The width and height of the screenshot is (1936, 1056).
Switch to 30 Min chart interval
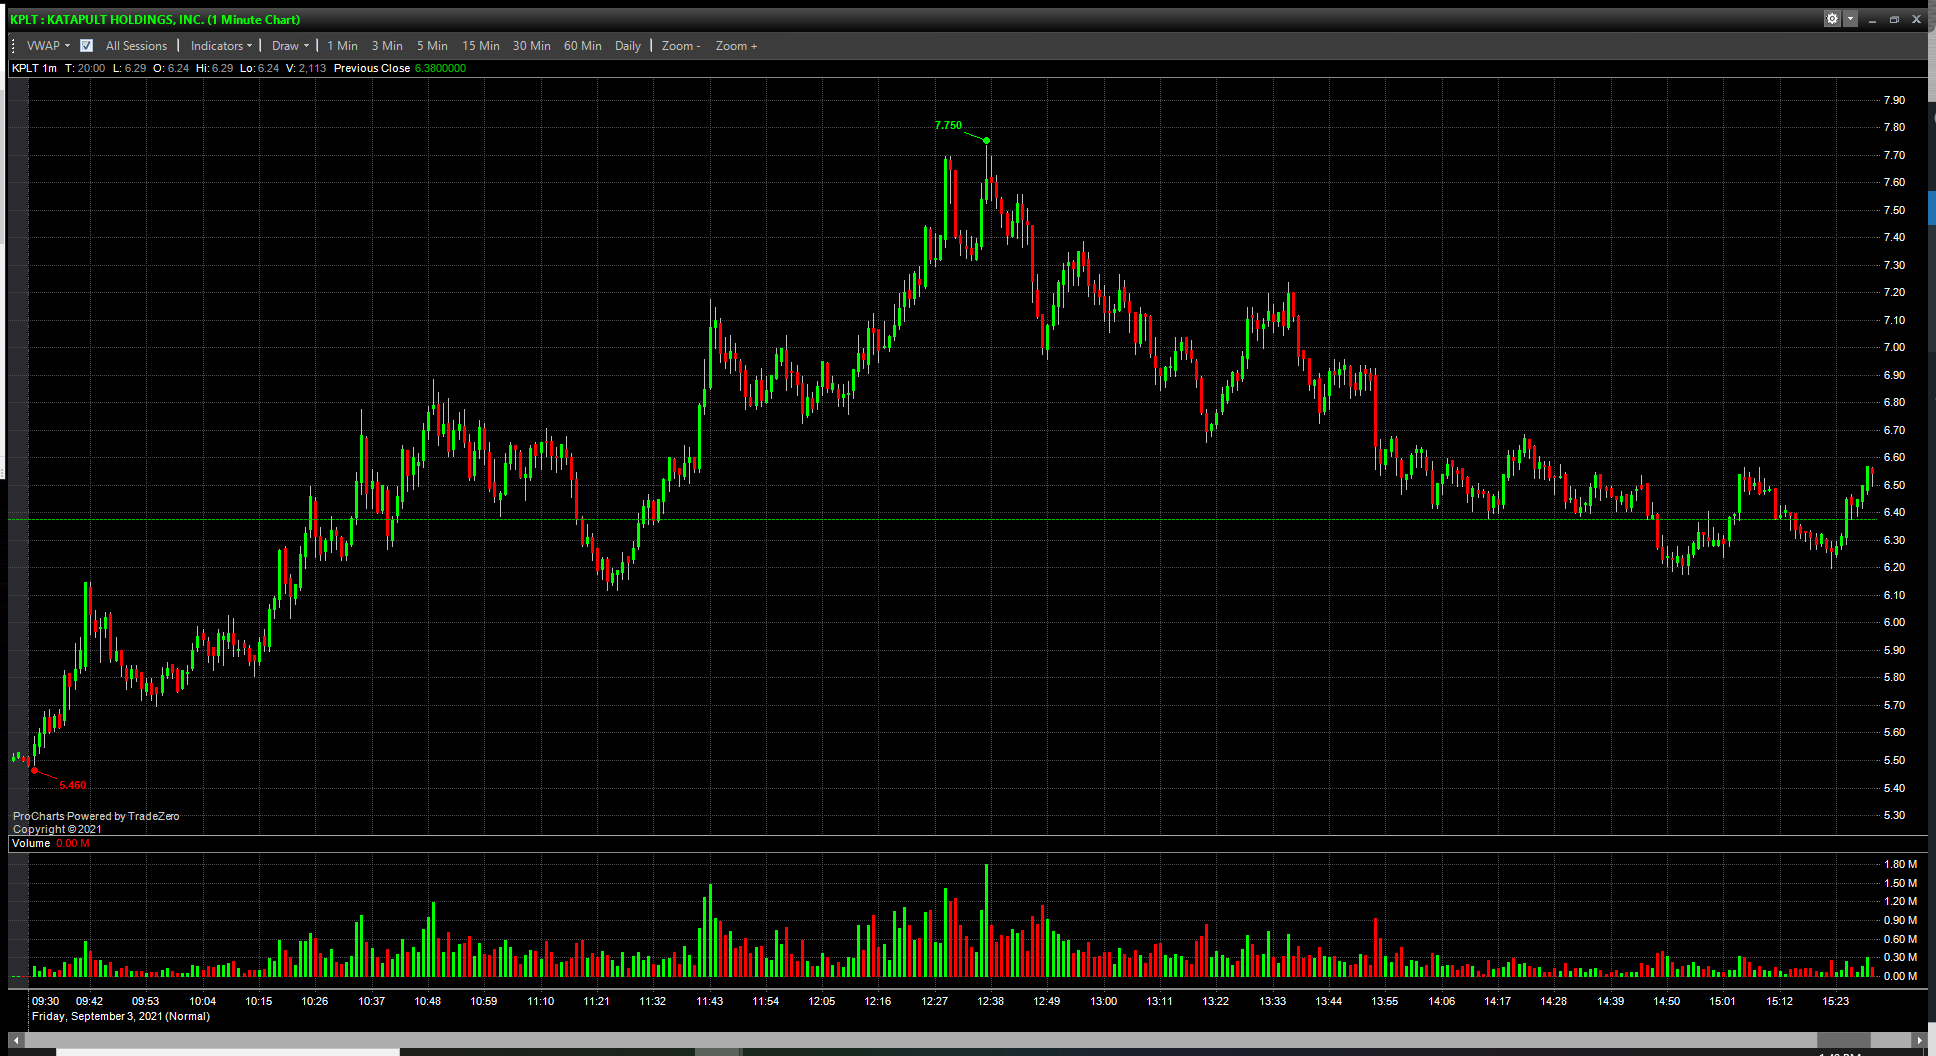pyautogui.click(x=531, y=46)
